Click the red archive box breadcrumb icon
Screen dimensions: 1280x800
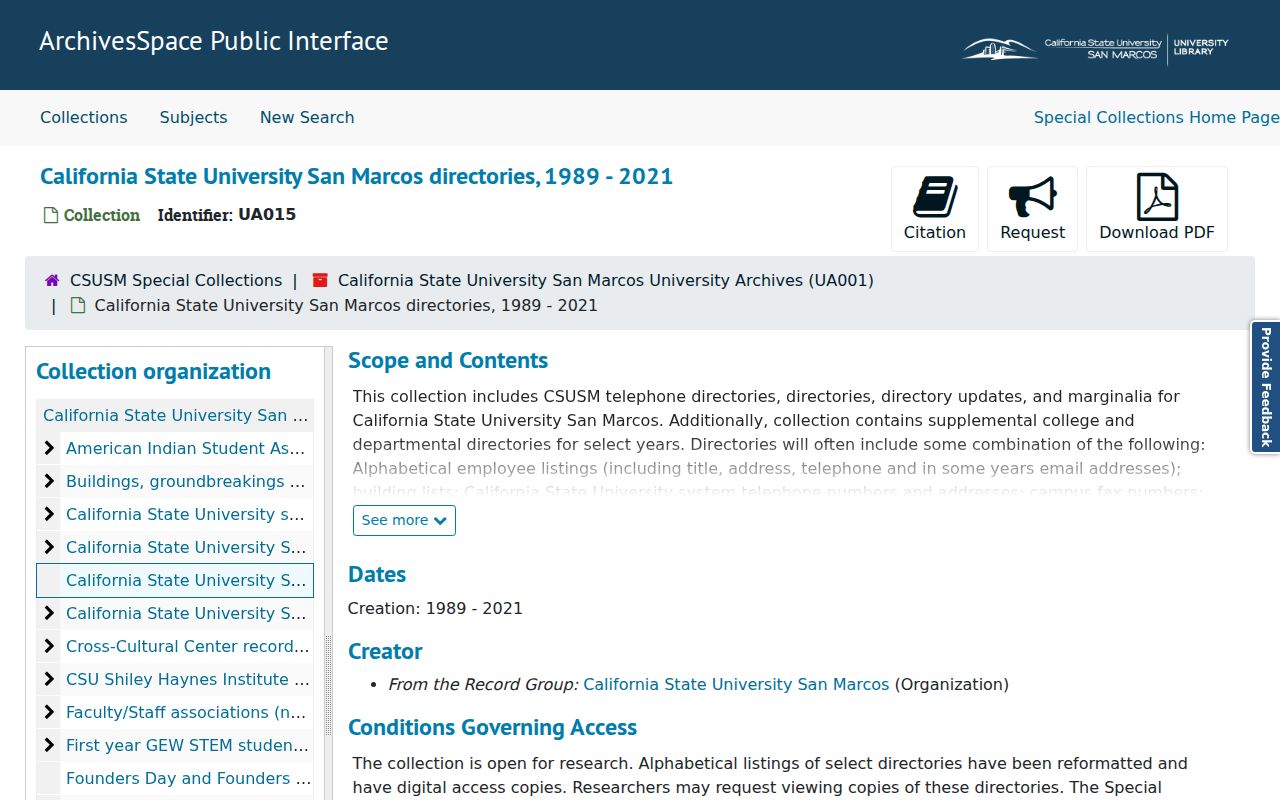coord(320,281)
